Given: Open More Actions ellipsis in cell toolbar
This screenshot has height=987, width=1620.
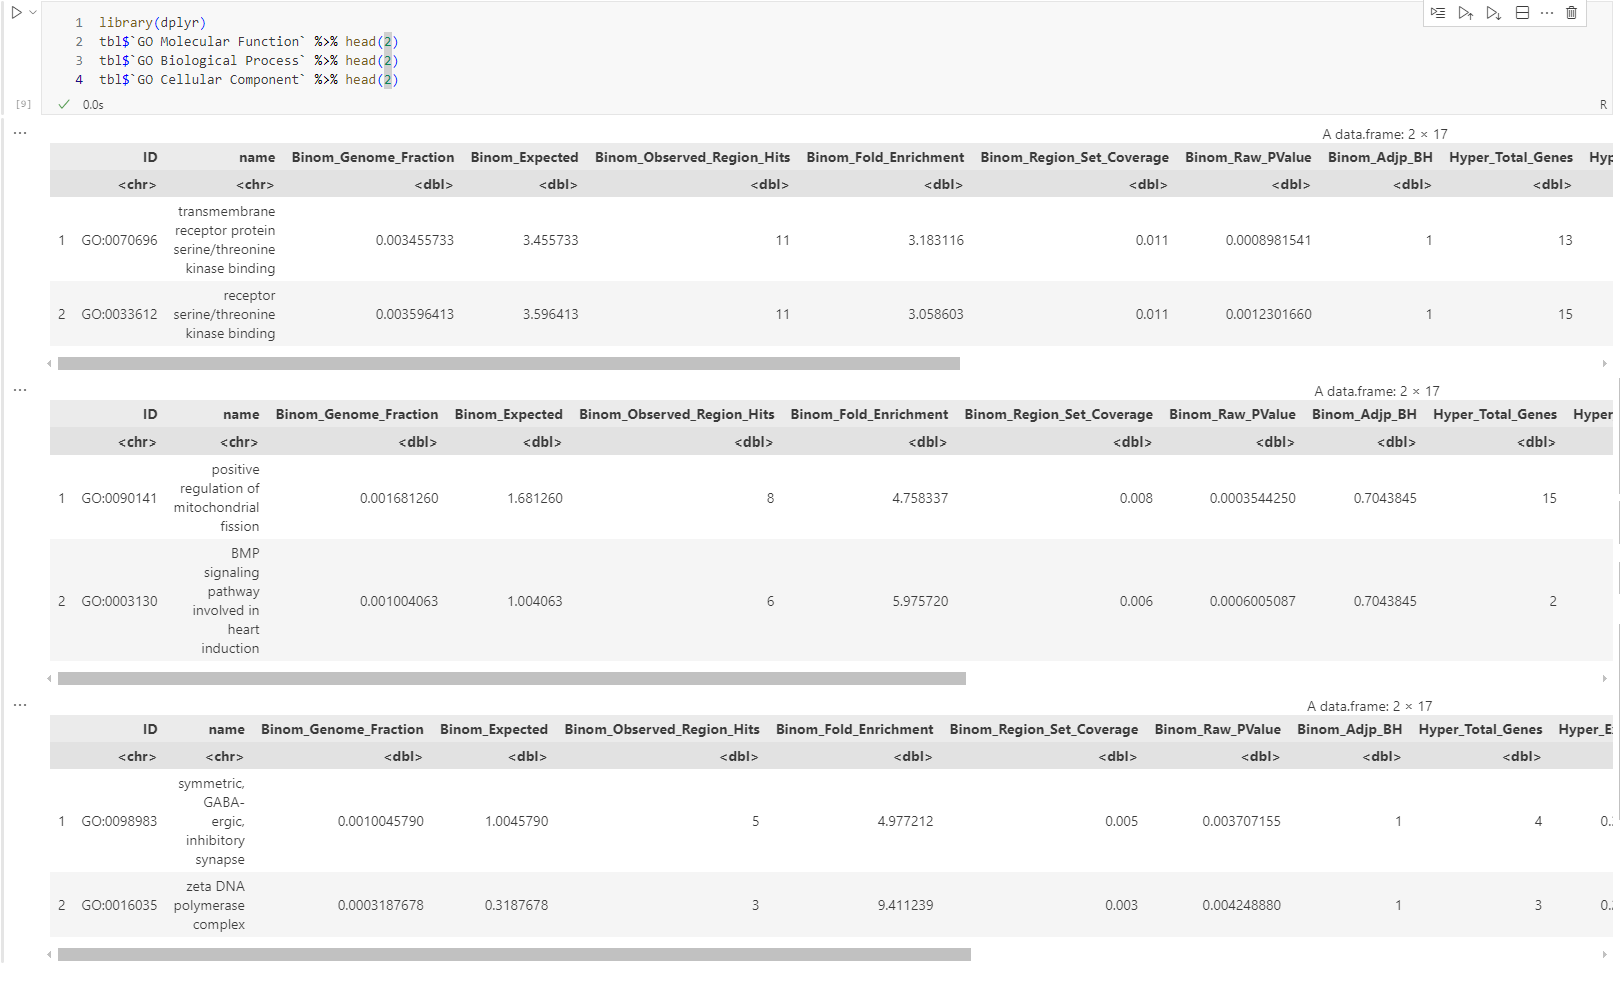Looking at the screenshot, I should (x=1547, y=13).
